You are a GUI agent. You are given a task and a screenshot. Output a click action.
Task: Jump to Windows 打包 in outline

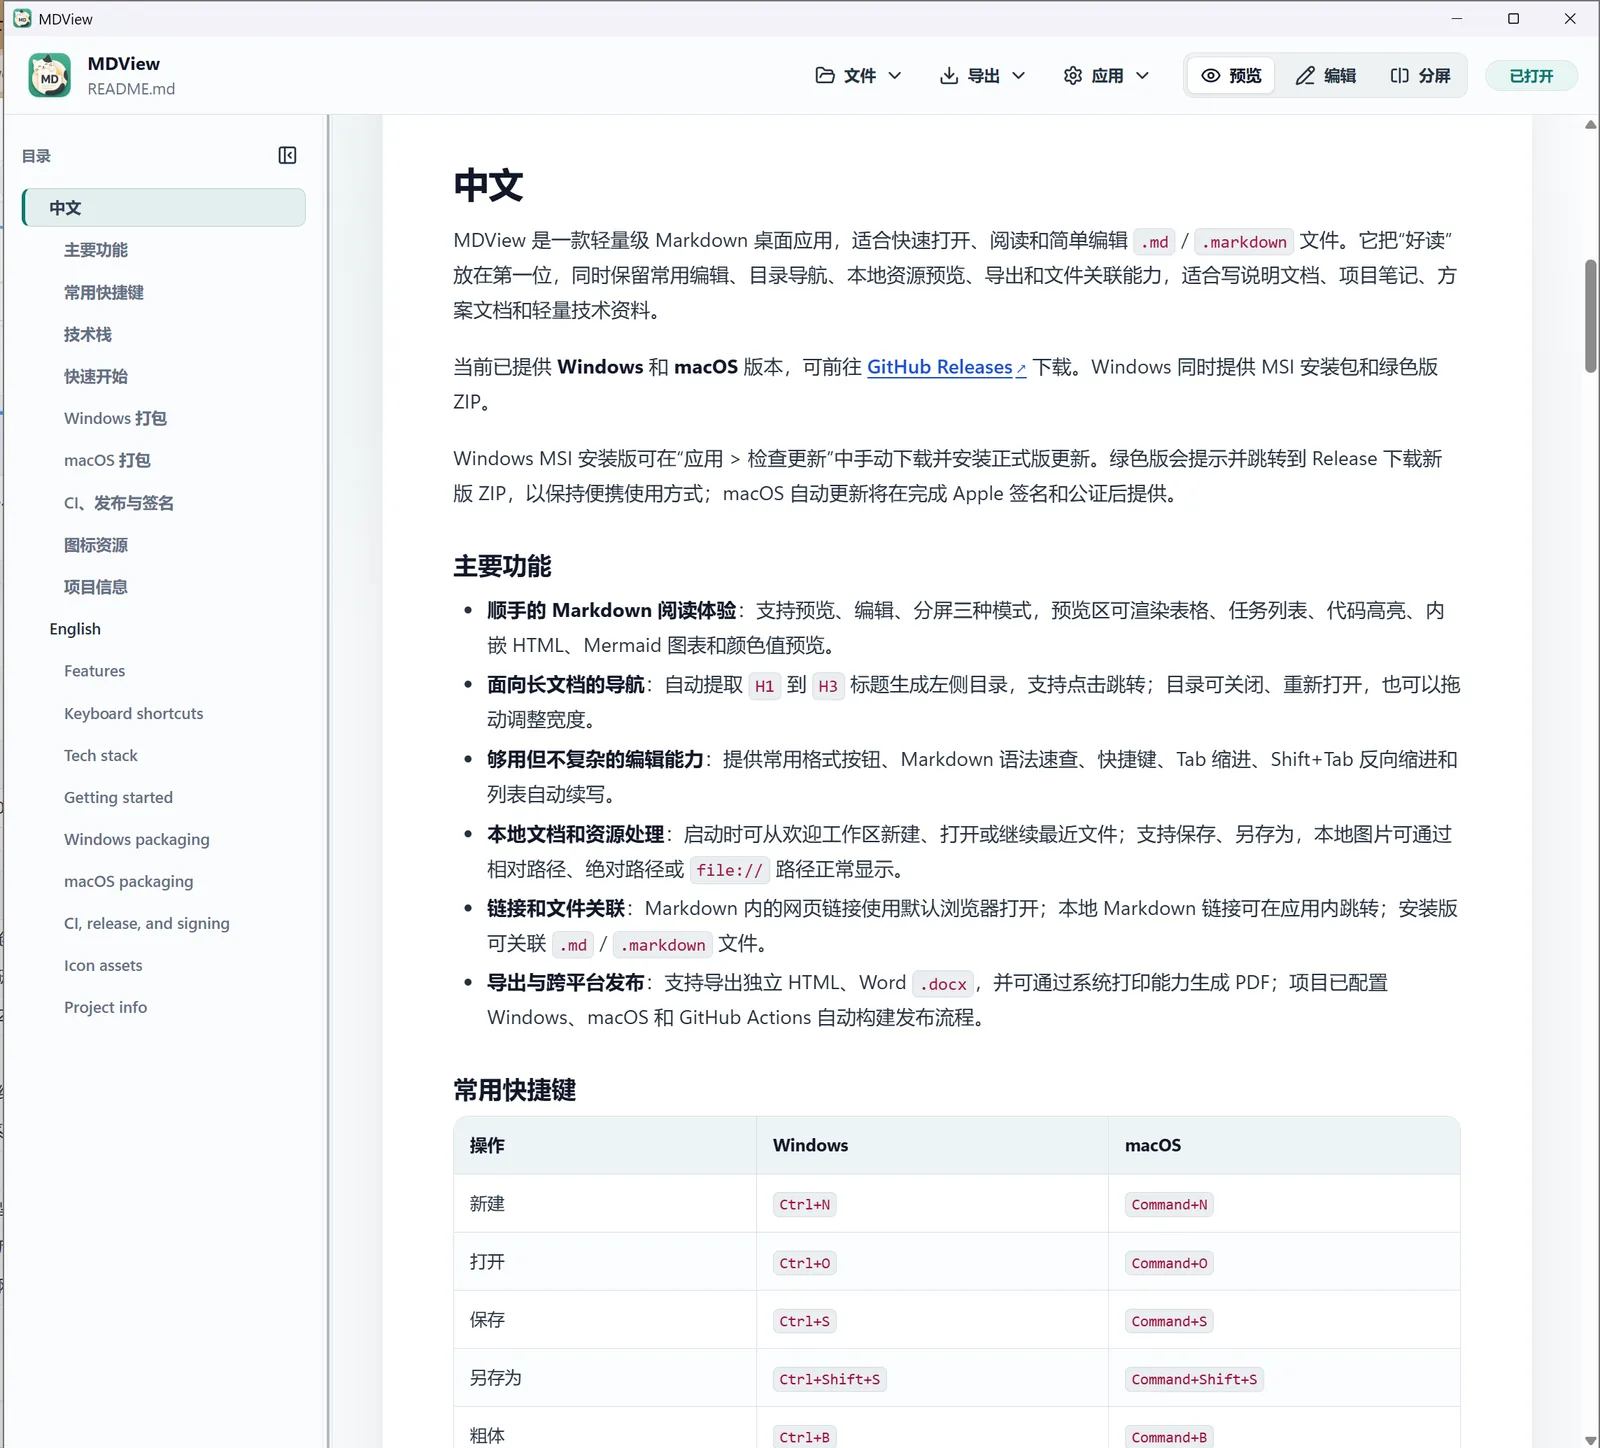click(115, 418)
